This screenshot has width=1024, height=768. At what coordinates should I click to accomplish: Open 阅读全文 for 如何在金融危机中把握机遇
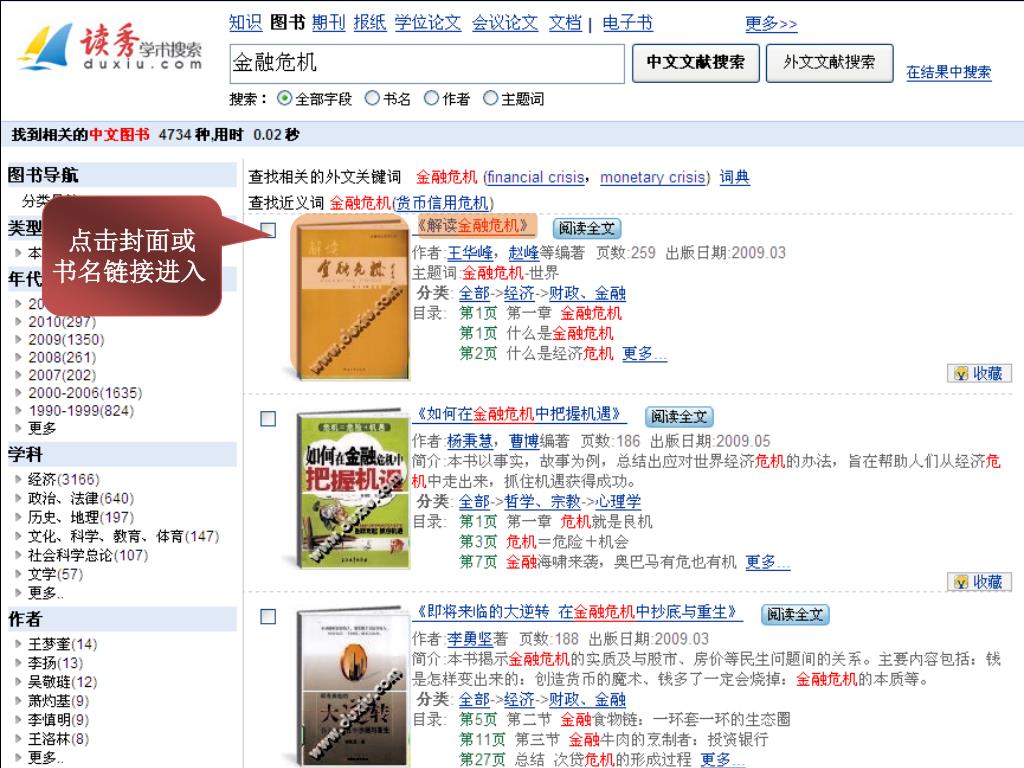679,417
